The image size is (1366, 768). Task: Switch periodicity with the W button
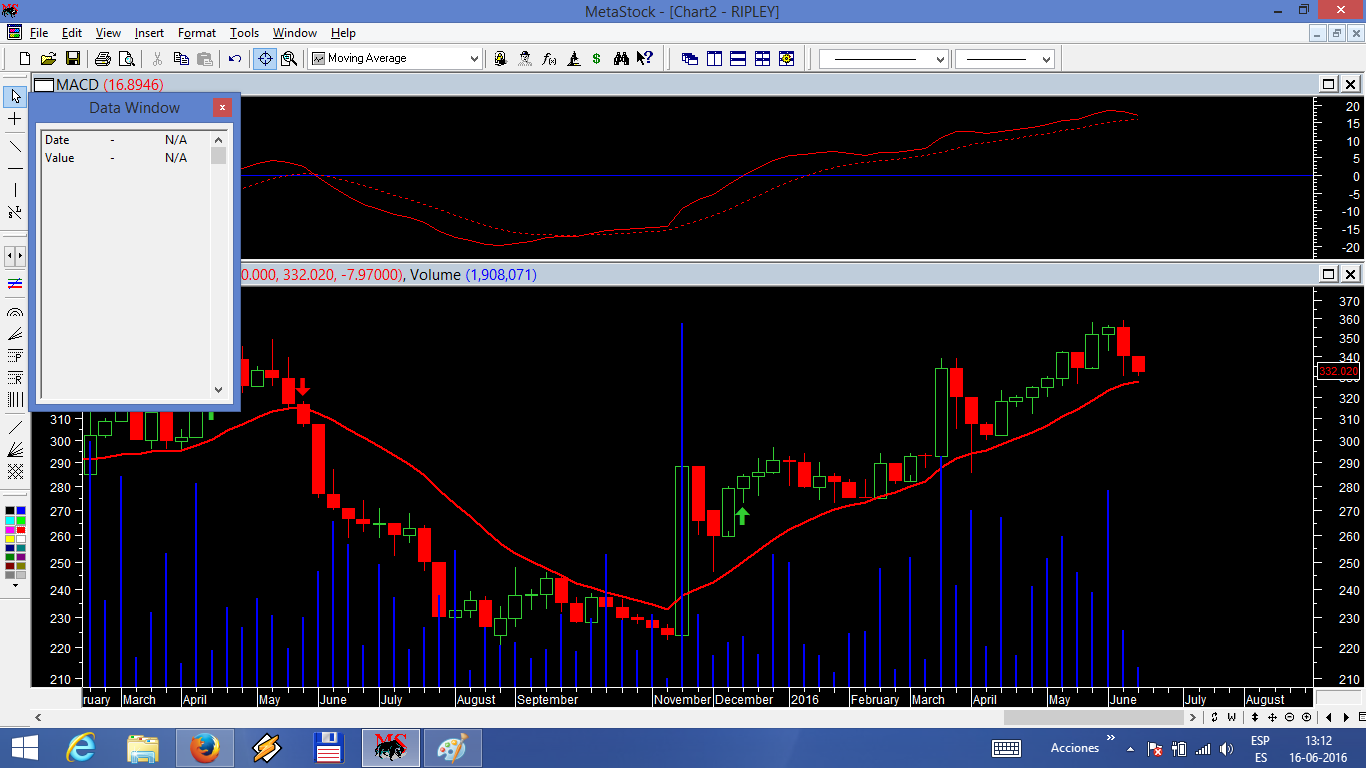pos(1231,717)
